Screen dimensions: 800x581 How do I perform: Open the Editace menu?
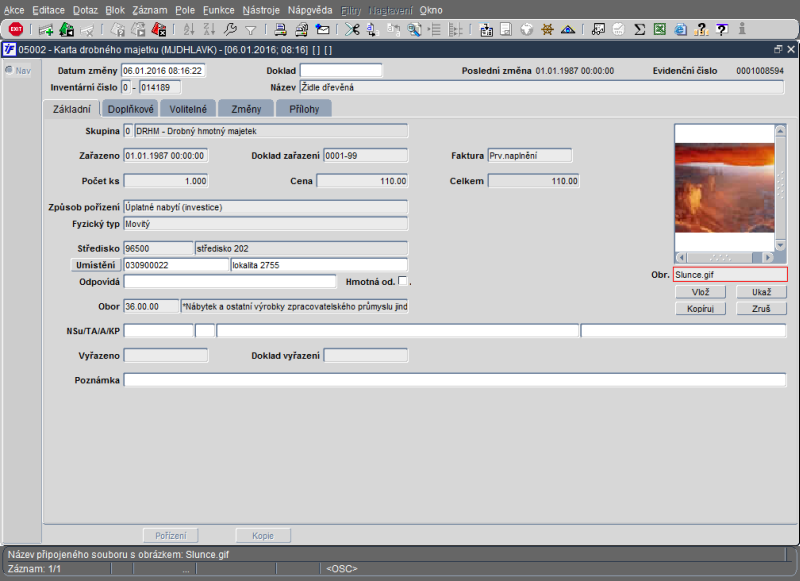[48, 10]
